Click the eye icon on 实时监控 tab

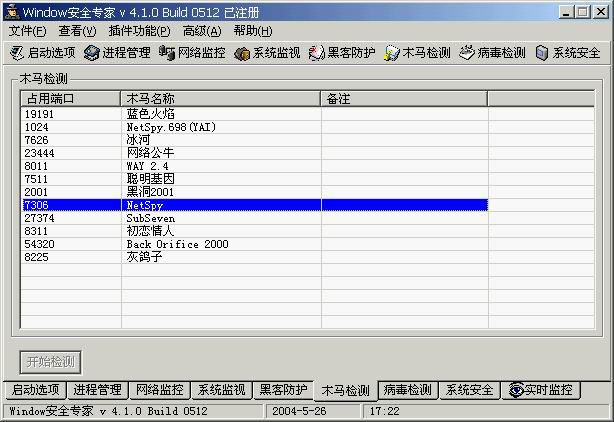click(x=516, y=390)
